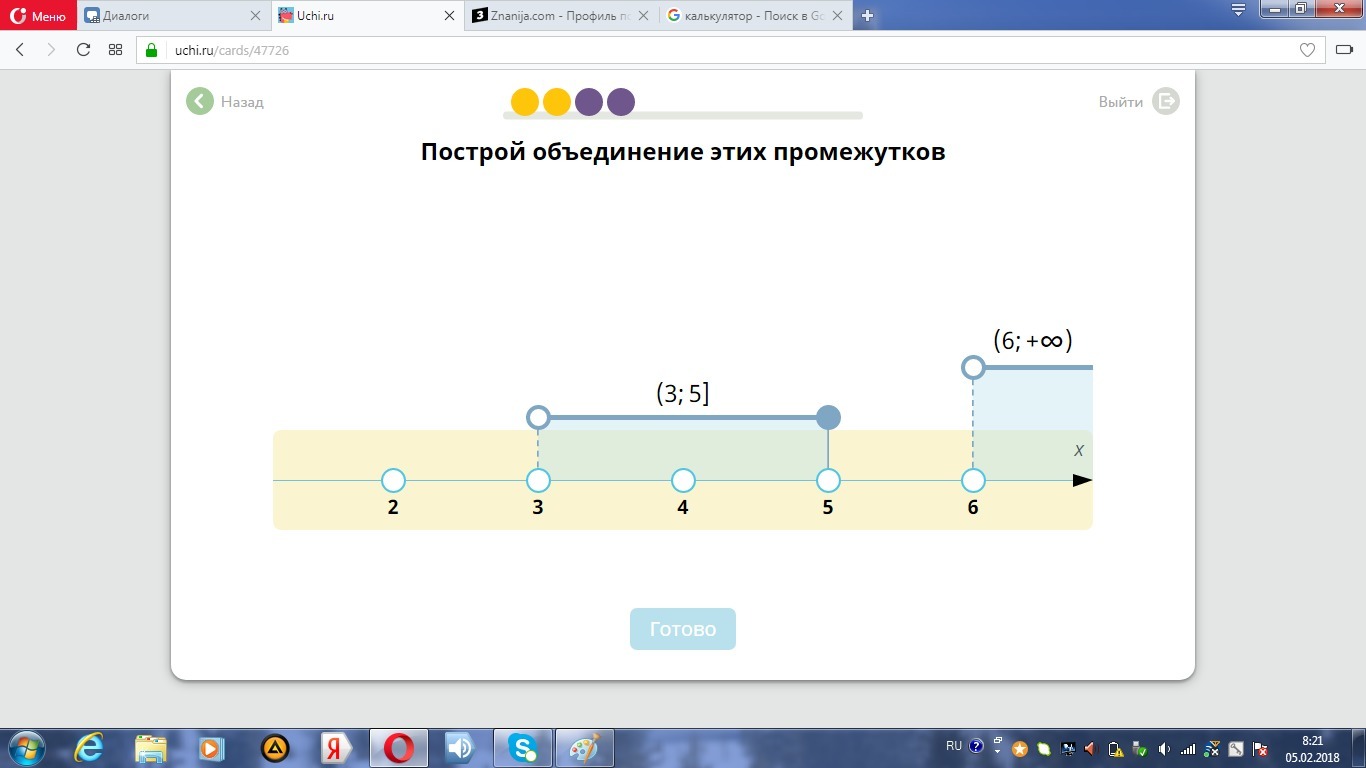
Task: Switch to the калькулятор Google search tab
Action: click(x=754, y=16)
